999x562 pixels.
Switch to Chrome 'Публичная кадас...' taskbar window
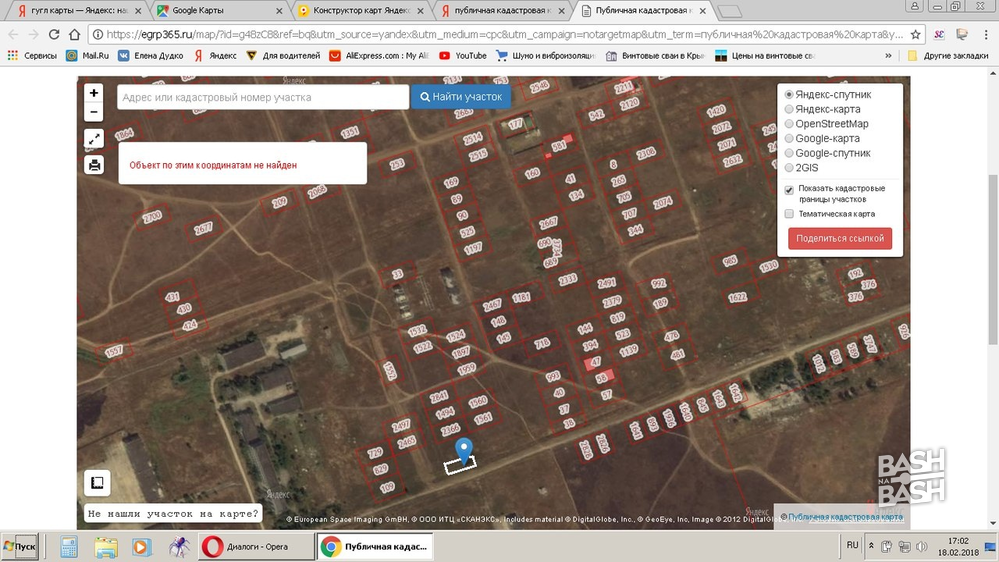[375, 547]
